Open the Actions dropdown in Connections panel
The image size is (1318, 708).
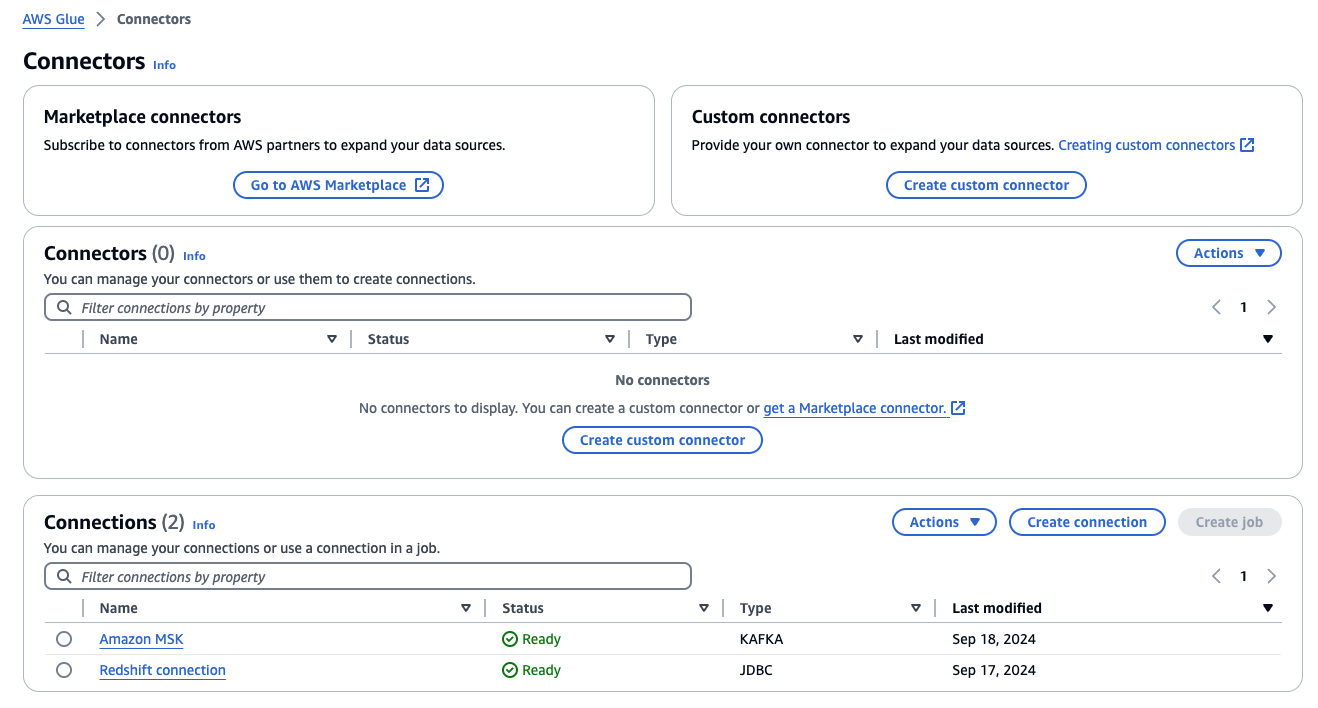coord(943,522)
